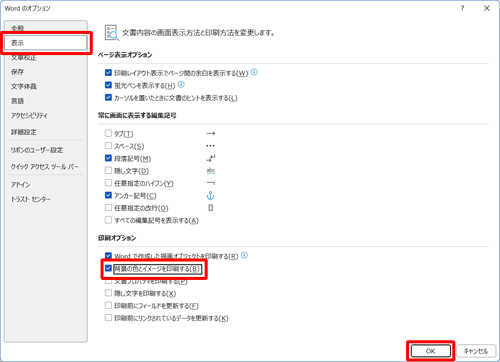Open the 詳細設定 category
500x362 pixels.
24,132
